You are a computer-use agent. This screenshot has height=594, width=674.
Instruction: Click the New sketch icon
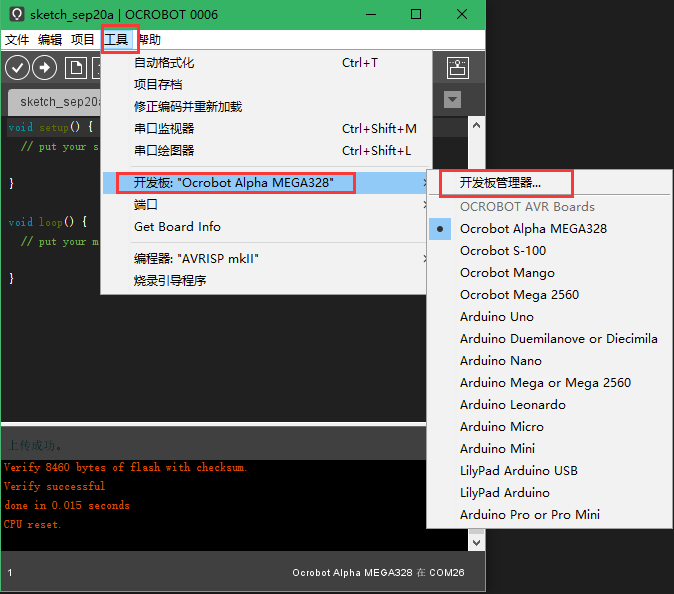76,67
